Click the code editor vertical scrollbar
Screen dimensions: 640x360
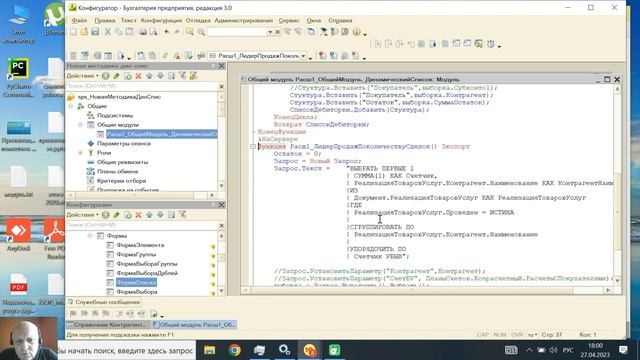click(x=617, y=184)
